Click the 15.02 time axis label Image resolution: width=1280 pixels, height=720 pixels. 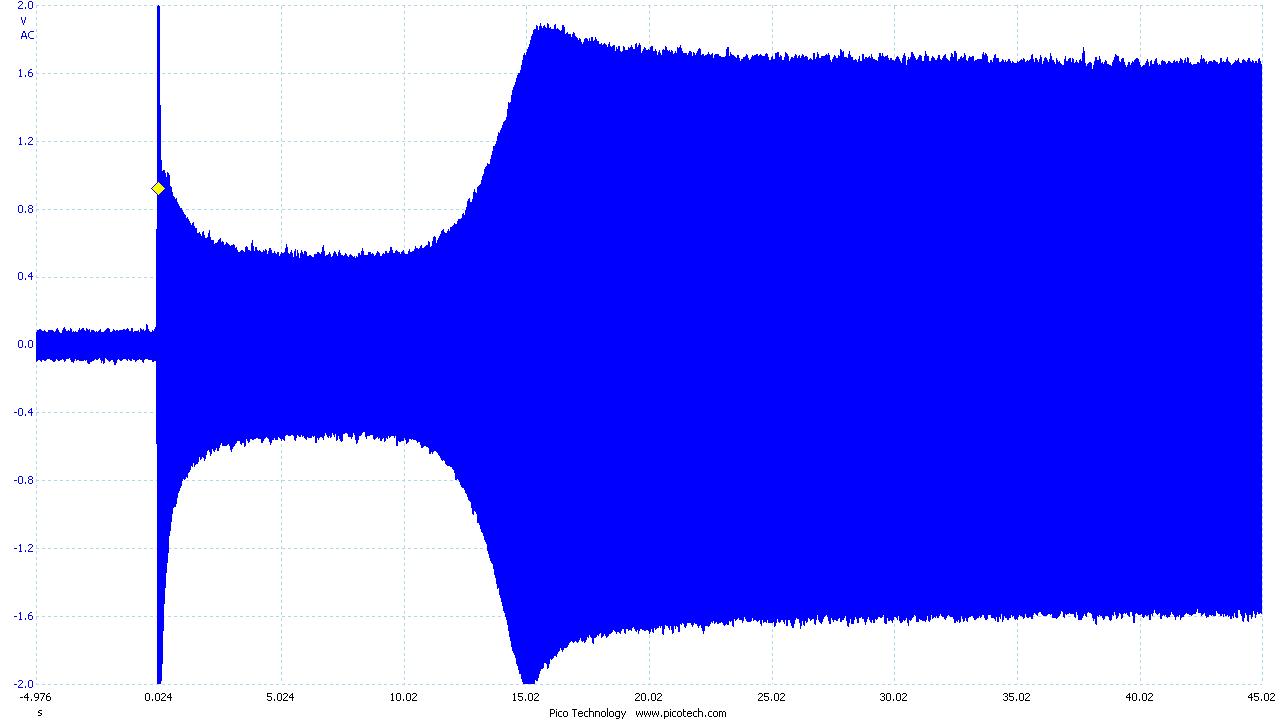[x=526, y=697]
